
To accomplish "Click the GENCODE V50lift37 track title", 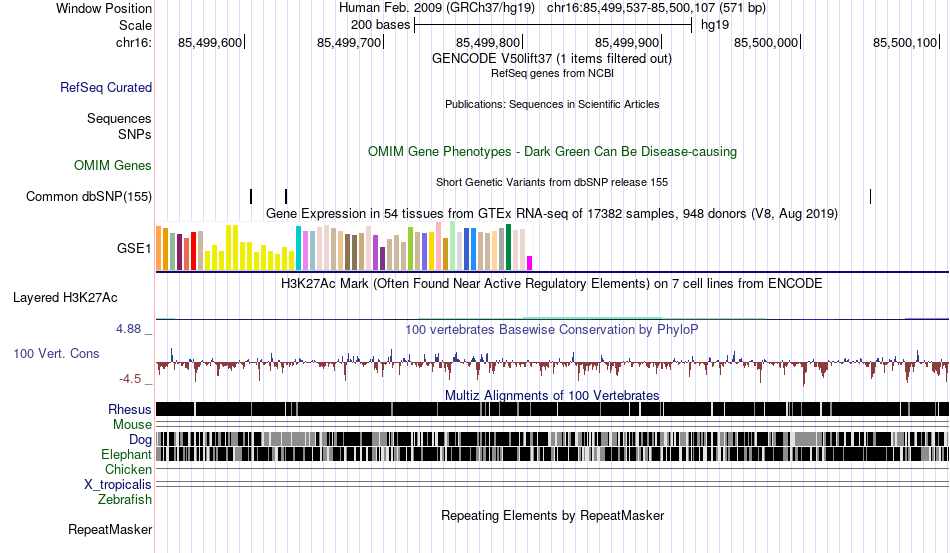I will point(551,59).
